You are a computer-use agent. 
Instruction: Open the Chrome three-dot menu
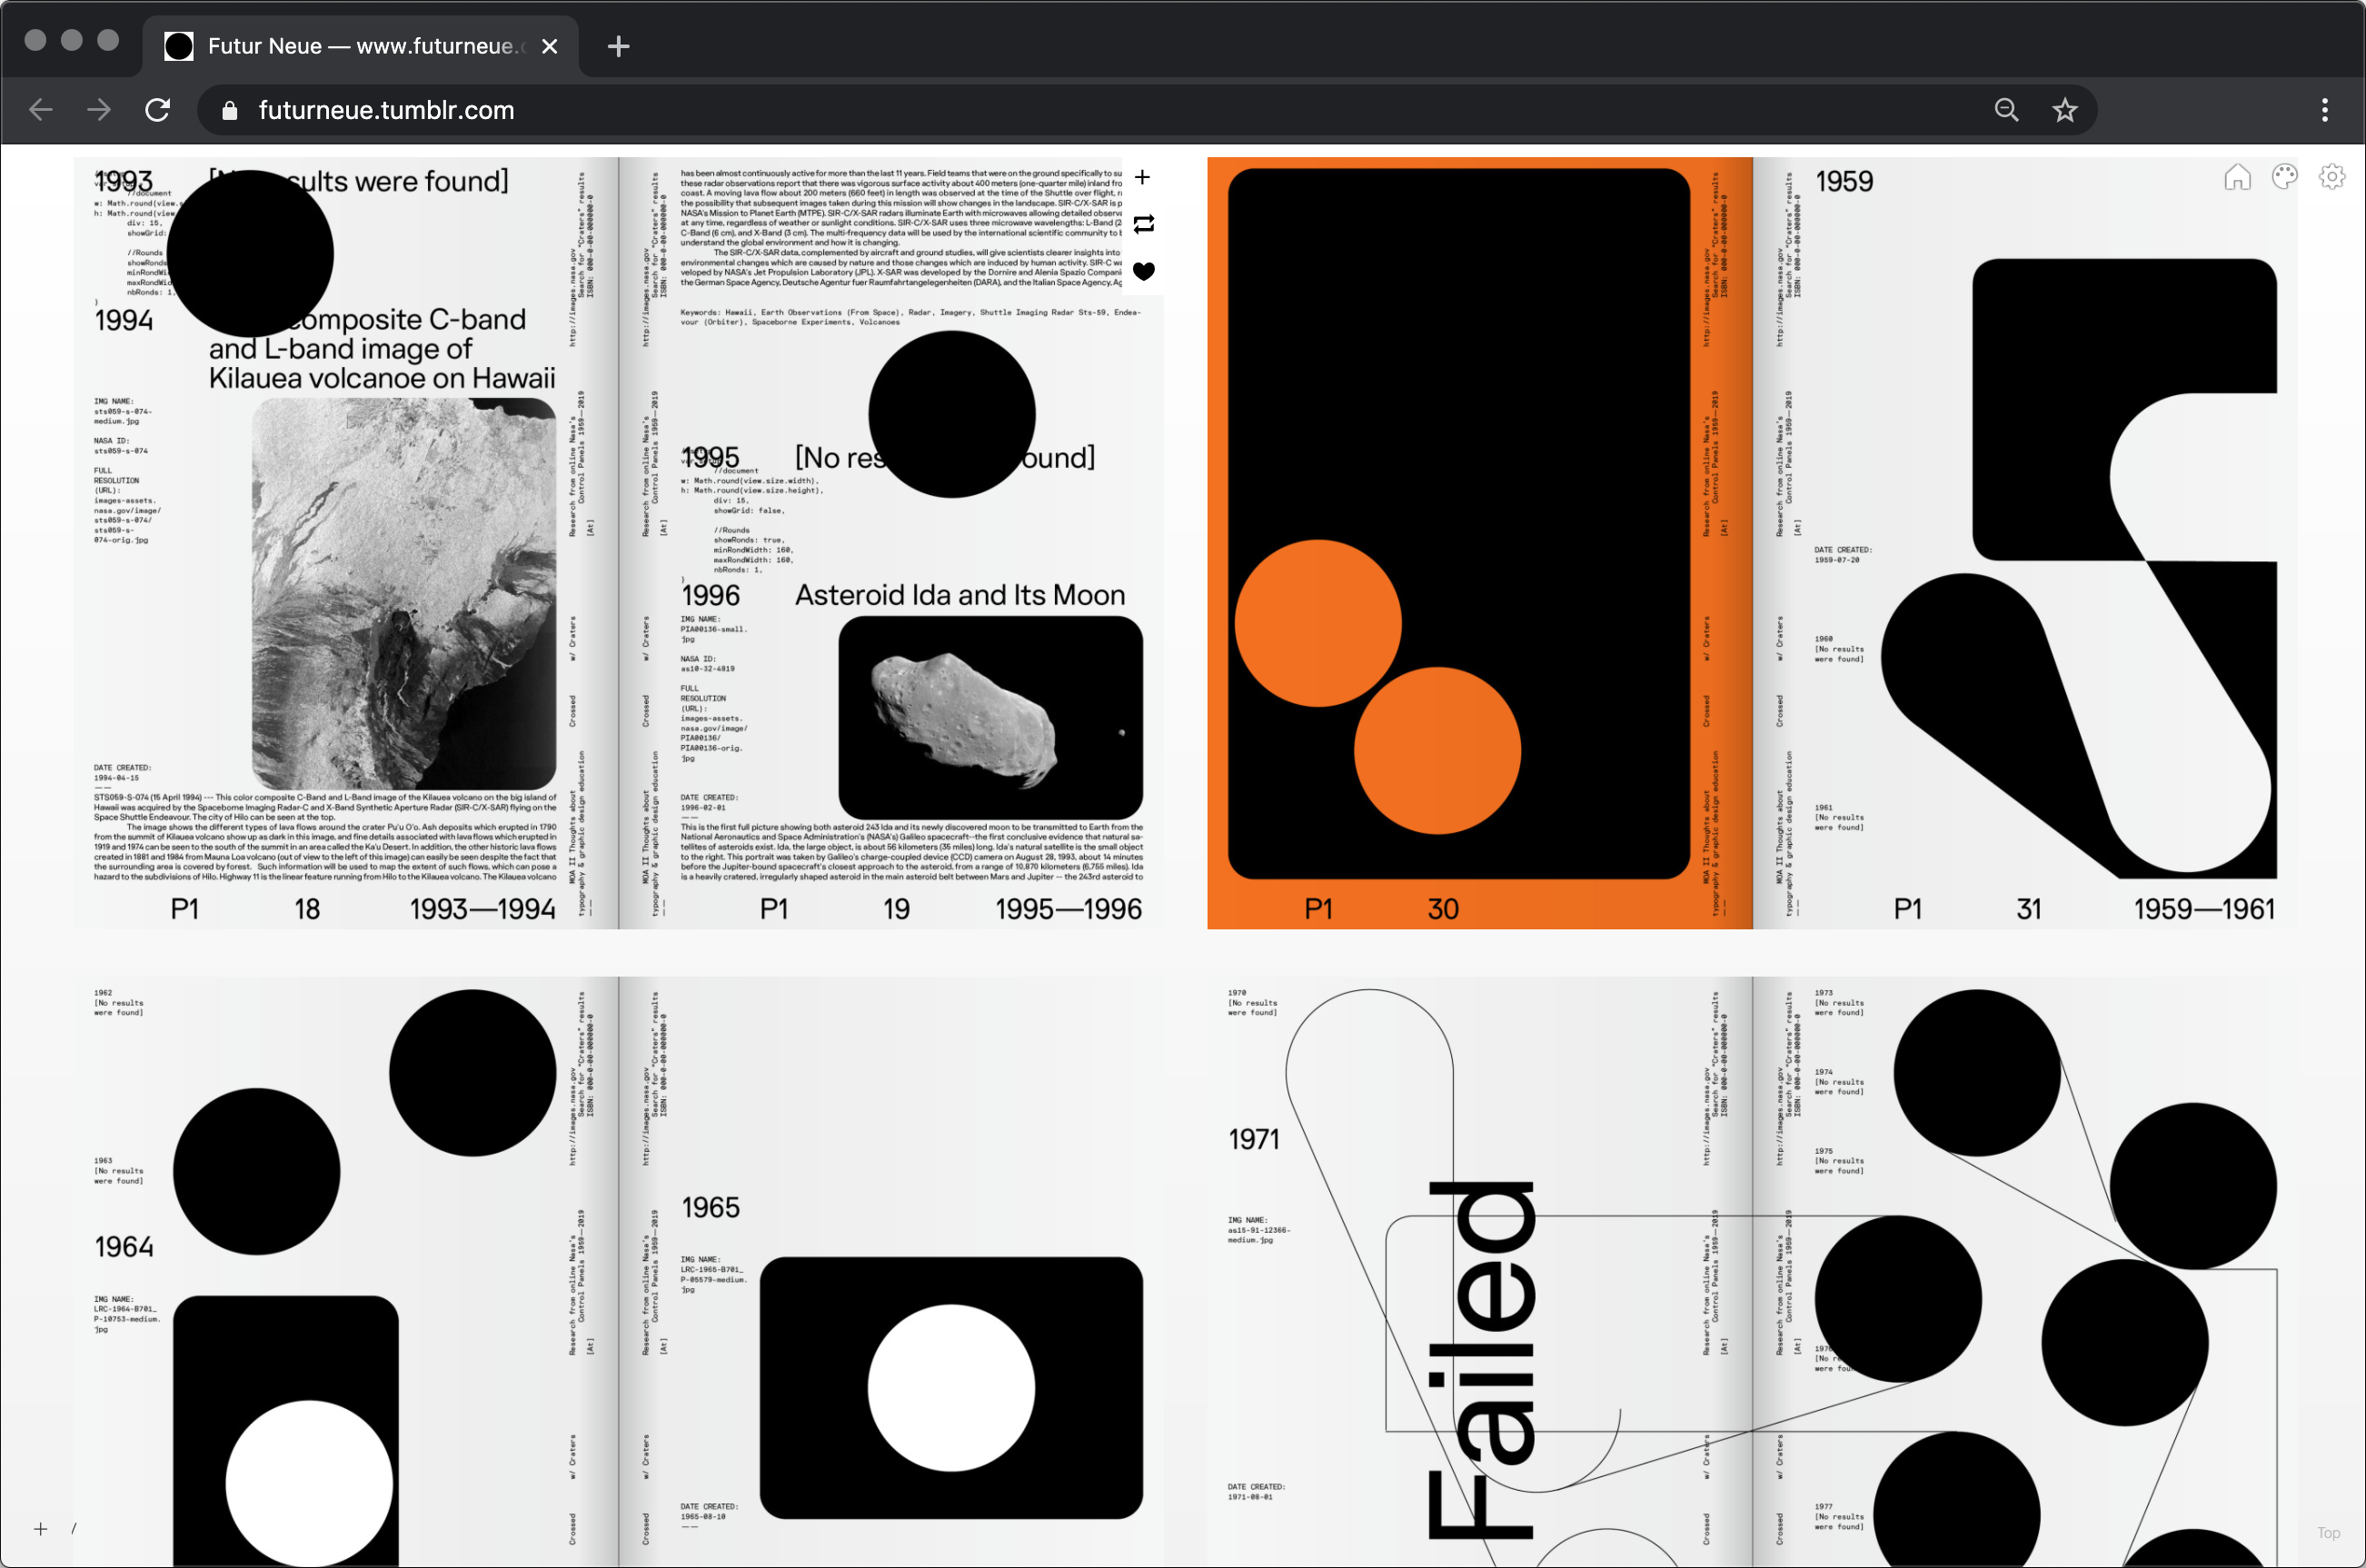tap(2325, 110)
